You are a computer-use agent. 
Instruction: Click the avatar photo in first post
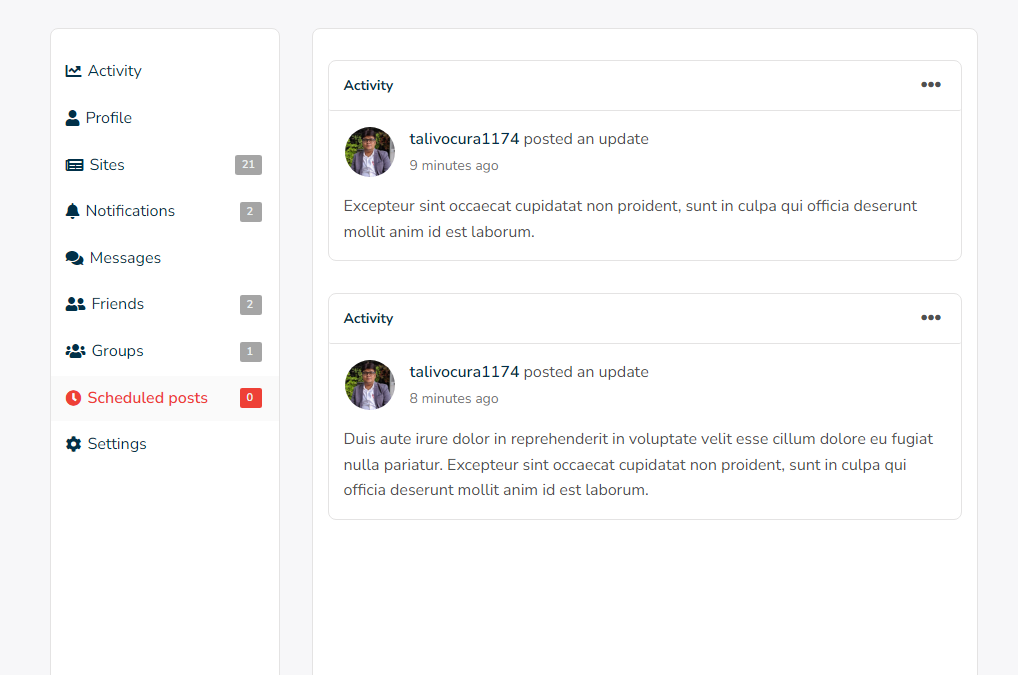click(x=370, y=152)
